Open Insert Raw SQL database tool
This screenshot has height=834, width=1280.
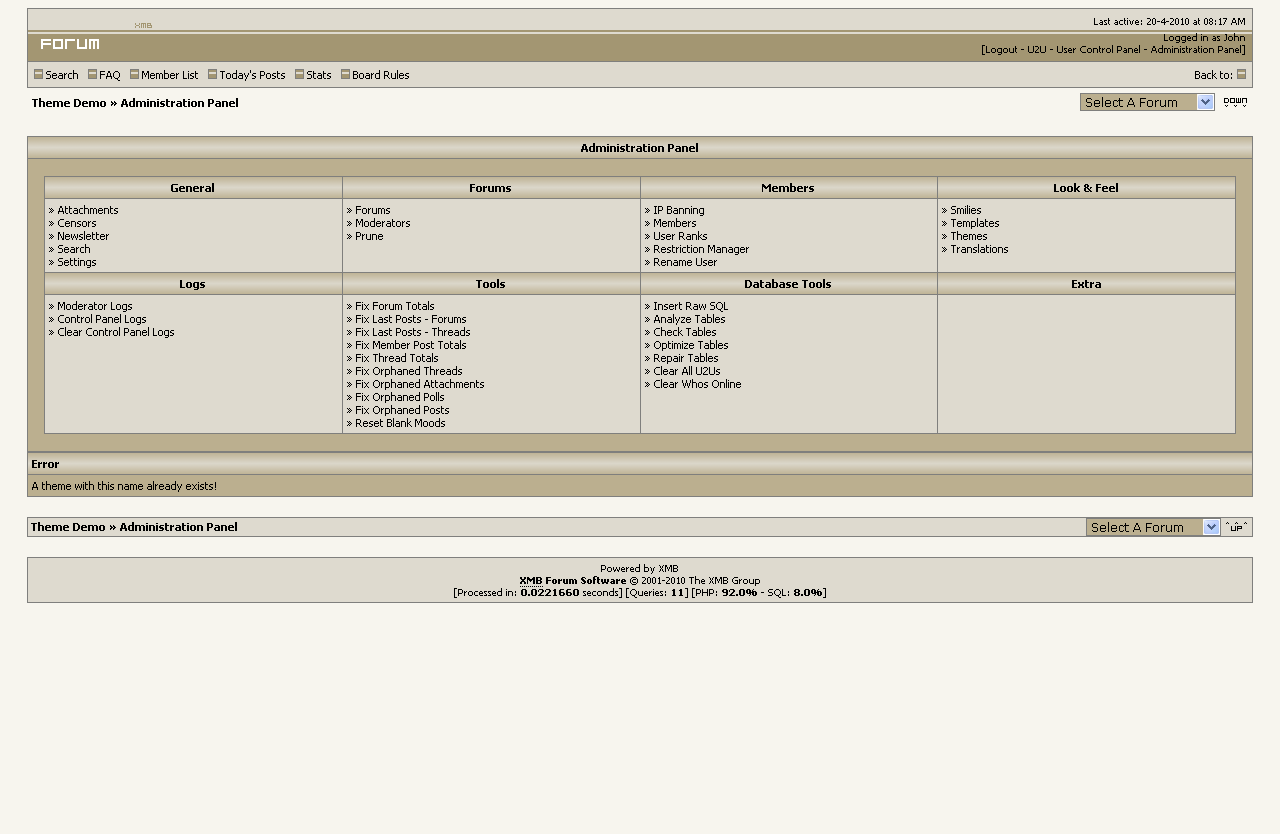coord(690,306)
